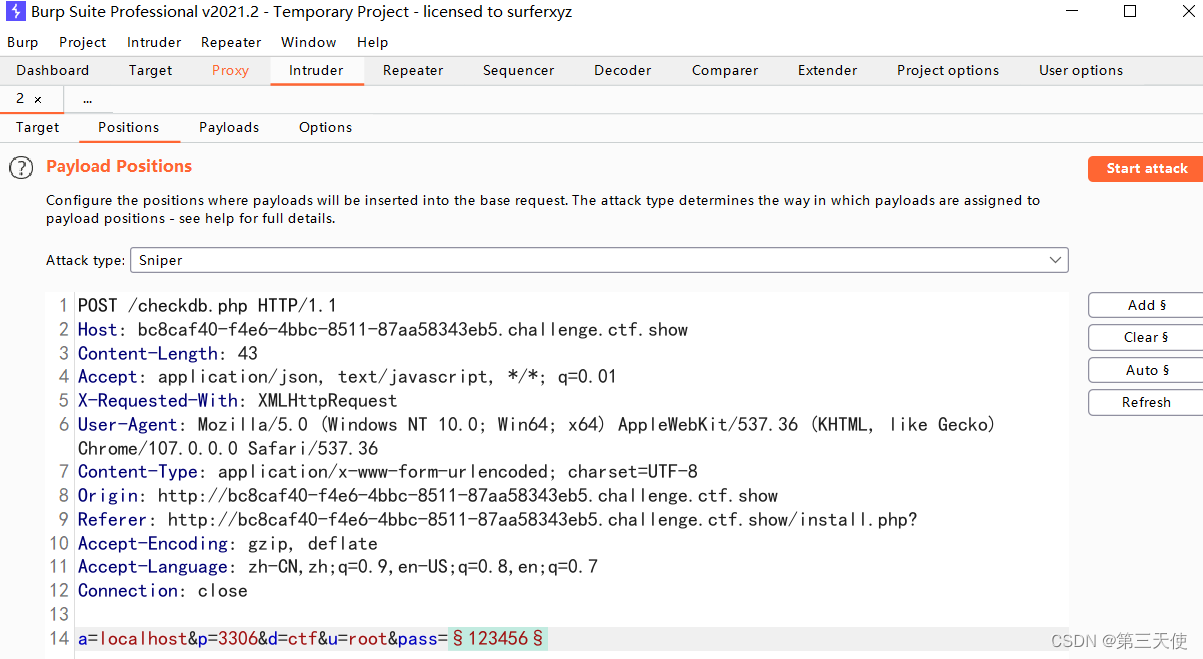This screenshot has height=659, width=1203.
Task: Open the Project menu
Action: click(x=82, y=42)
